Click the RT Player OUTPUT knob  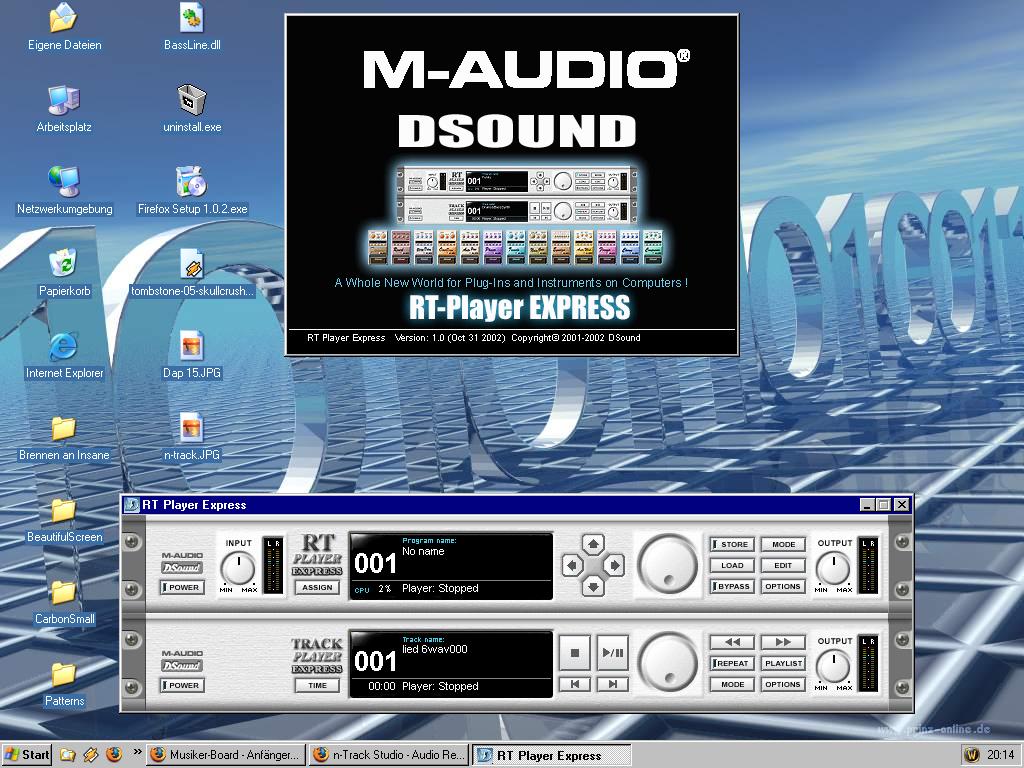(834, 568)
